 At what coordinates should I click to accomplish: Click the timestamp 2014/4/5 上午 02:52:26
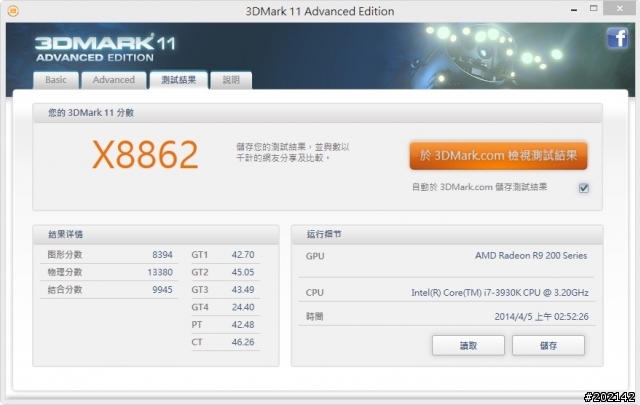pos(541,316)
